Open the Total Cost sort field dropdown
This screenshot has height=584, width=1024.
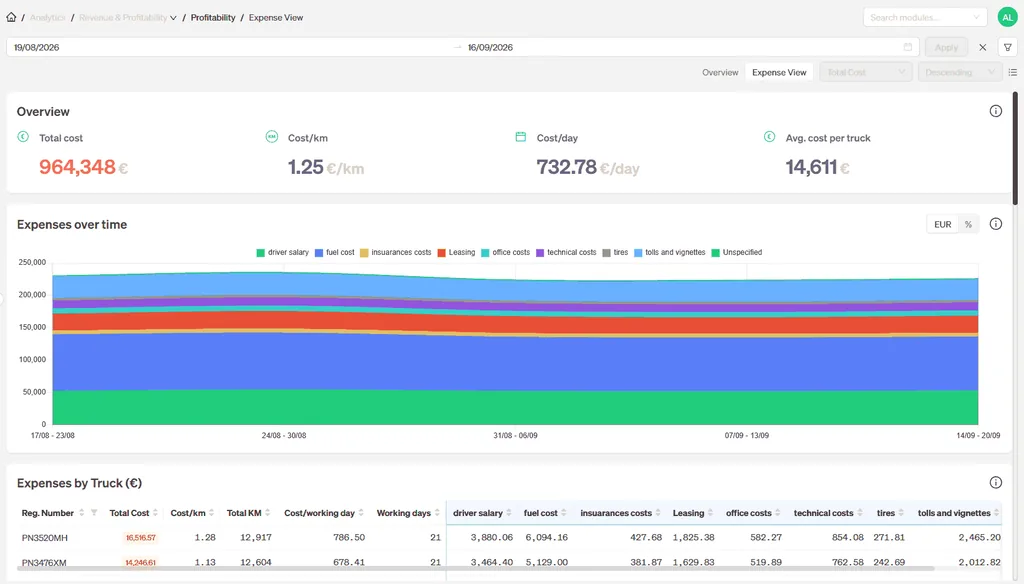pos(865,73)
